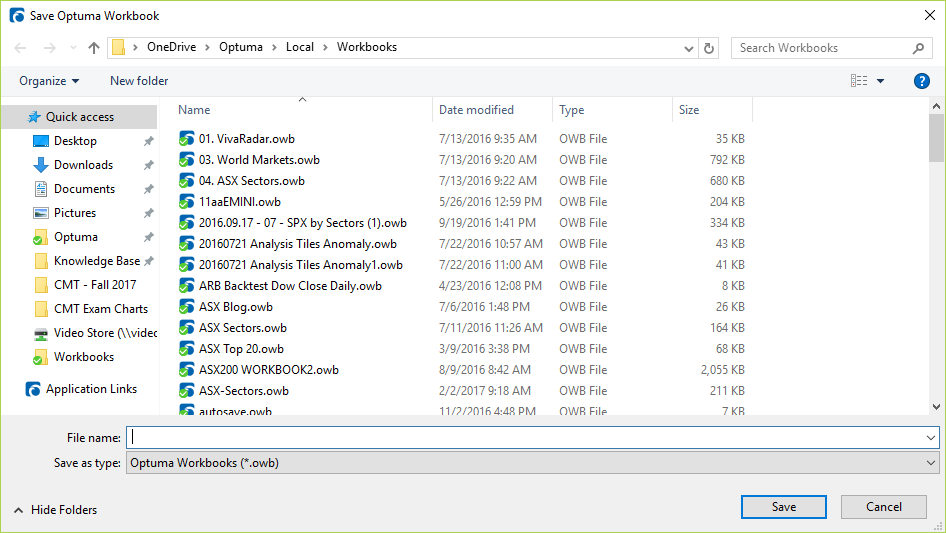Click the pin icon beside Desktop
The image size is (946, 533).
pos(148,141)
